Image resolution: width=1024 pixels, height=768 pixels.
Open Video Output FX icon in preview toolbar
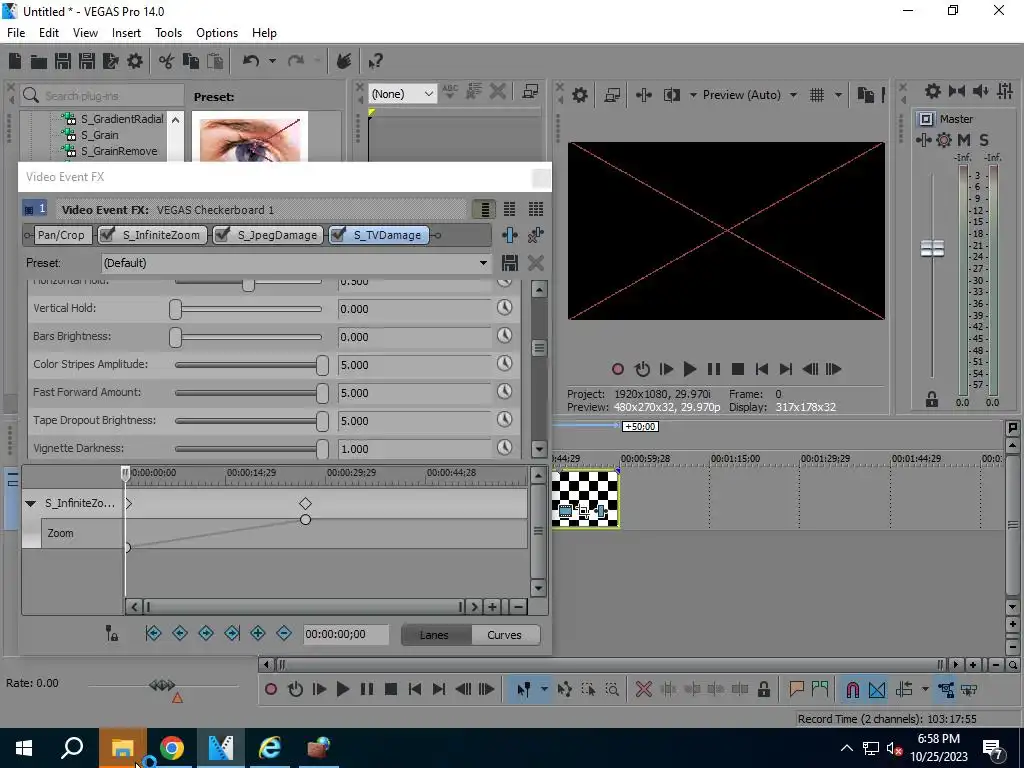pos(643,95)
